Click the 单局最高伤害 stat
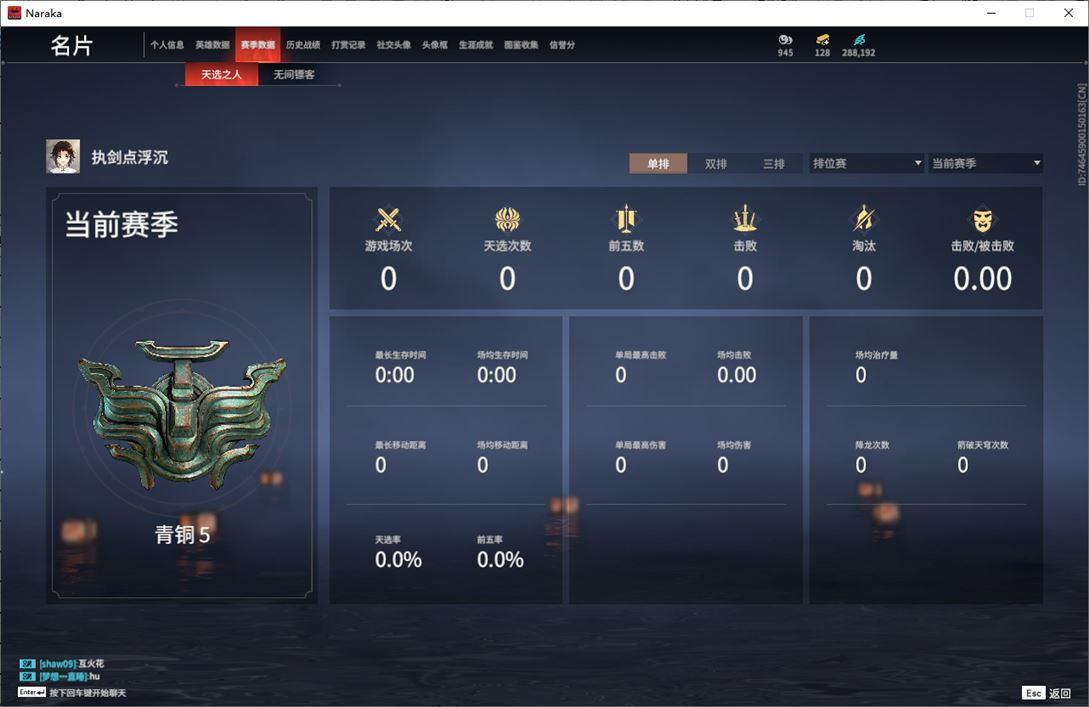Screen dimensions: 1089x707 pos(640,458)
